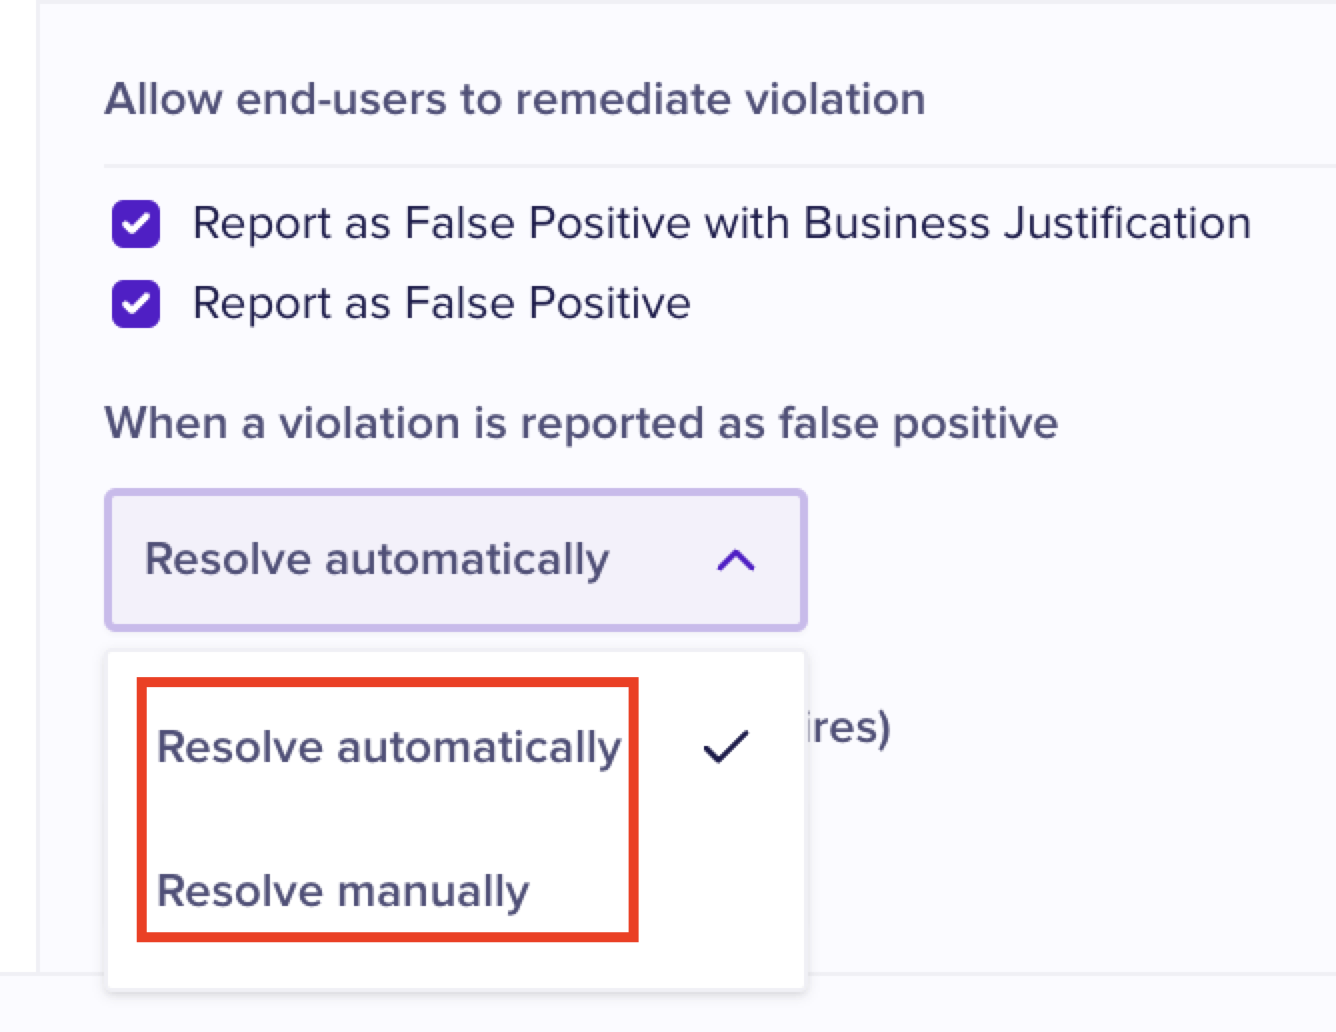Click empty space right of Resolve manually option
Viewport: 1336px width, 1032px height.
pyautogui.click(x=716, y=891)
